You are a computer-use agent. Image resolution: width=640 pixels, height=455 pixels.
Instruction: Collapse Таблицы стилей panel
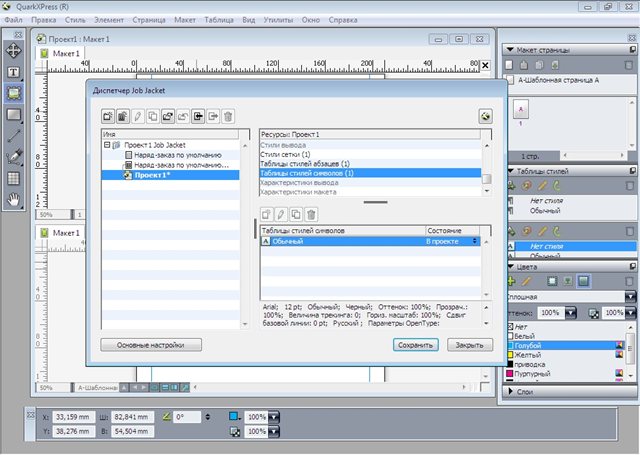[511, 171]
